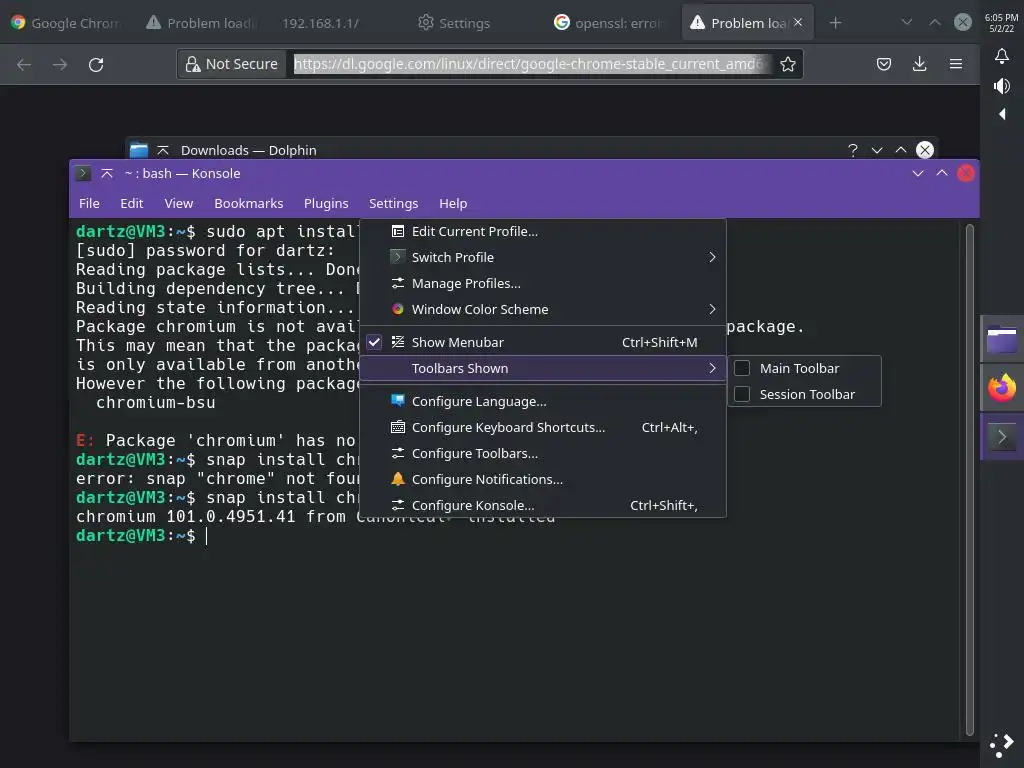1024x768 pixels.
Task: Open the Edit menu in Konsole
Action: [x=131, y=203]
